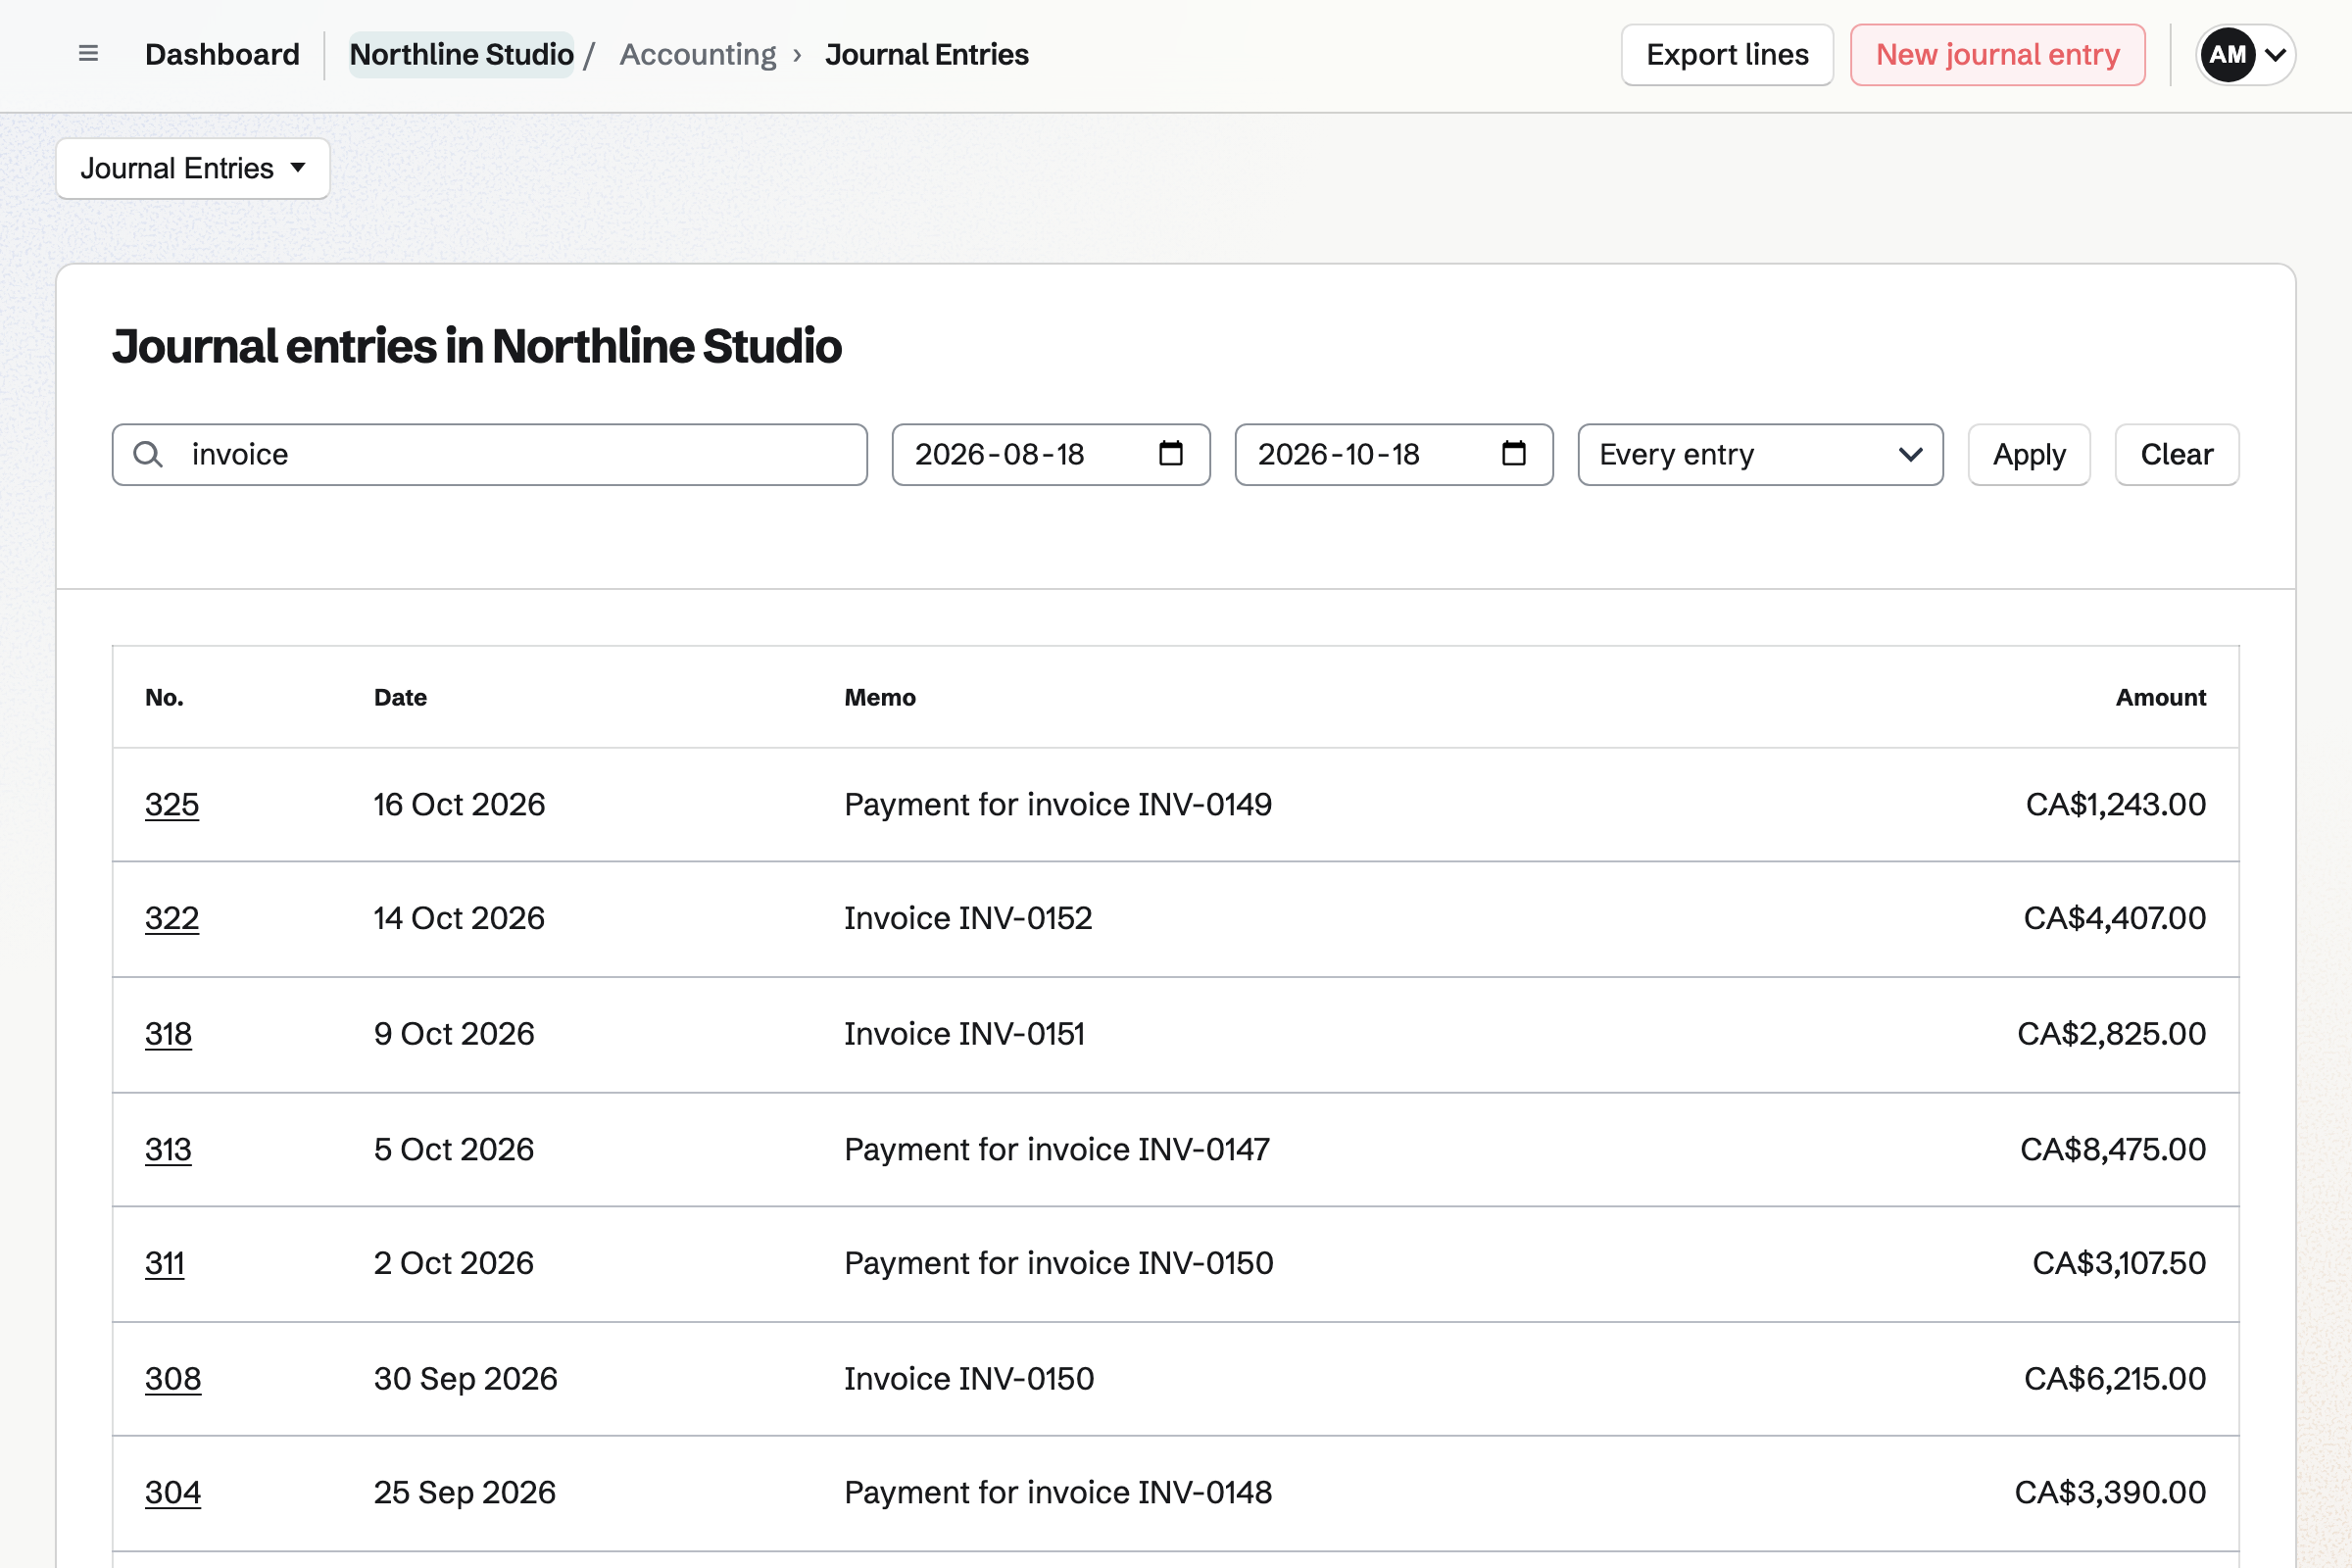Screen dimensions: 2352x1568
Task: Open journal entry 311
Action: click(x=164, y=1264)
